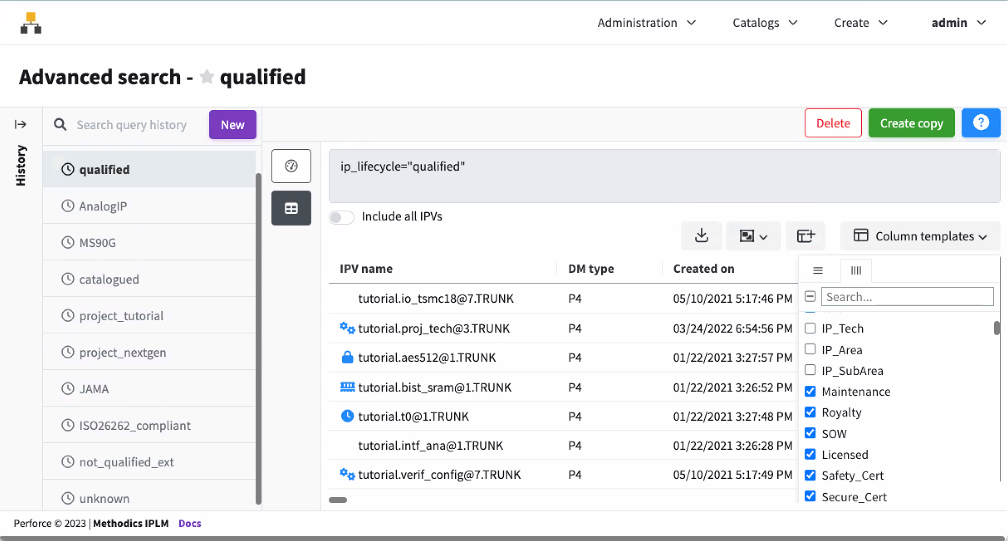Image resolution: width=1008 pixels, height=541 pixels.
Task: Click the IPLM hierarchy logo icon
Action: [x=30, y=23]
